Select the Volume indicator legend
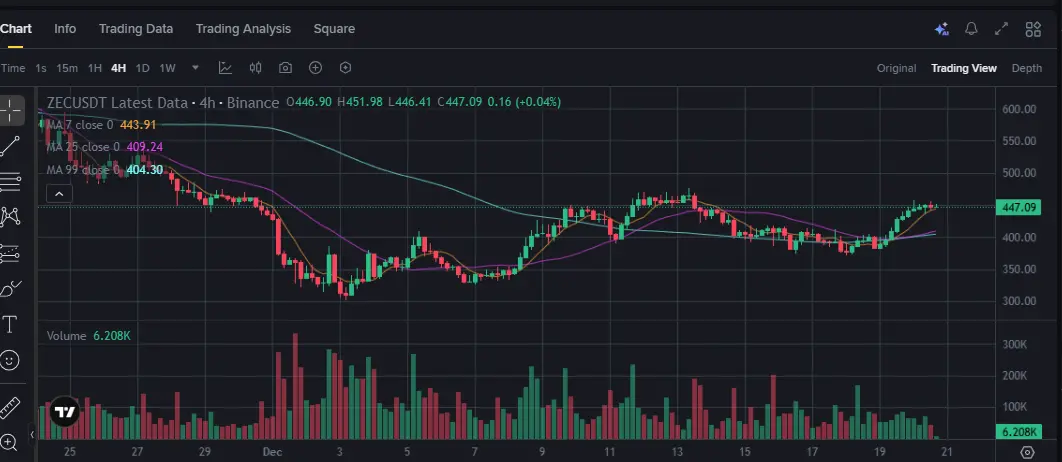 coord(89,336)
